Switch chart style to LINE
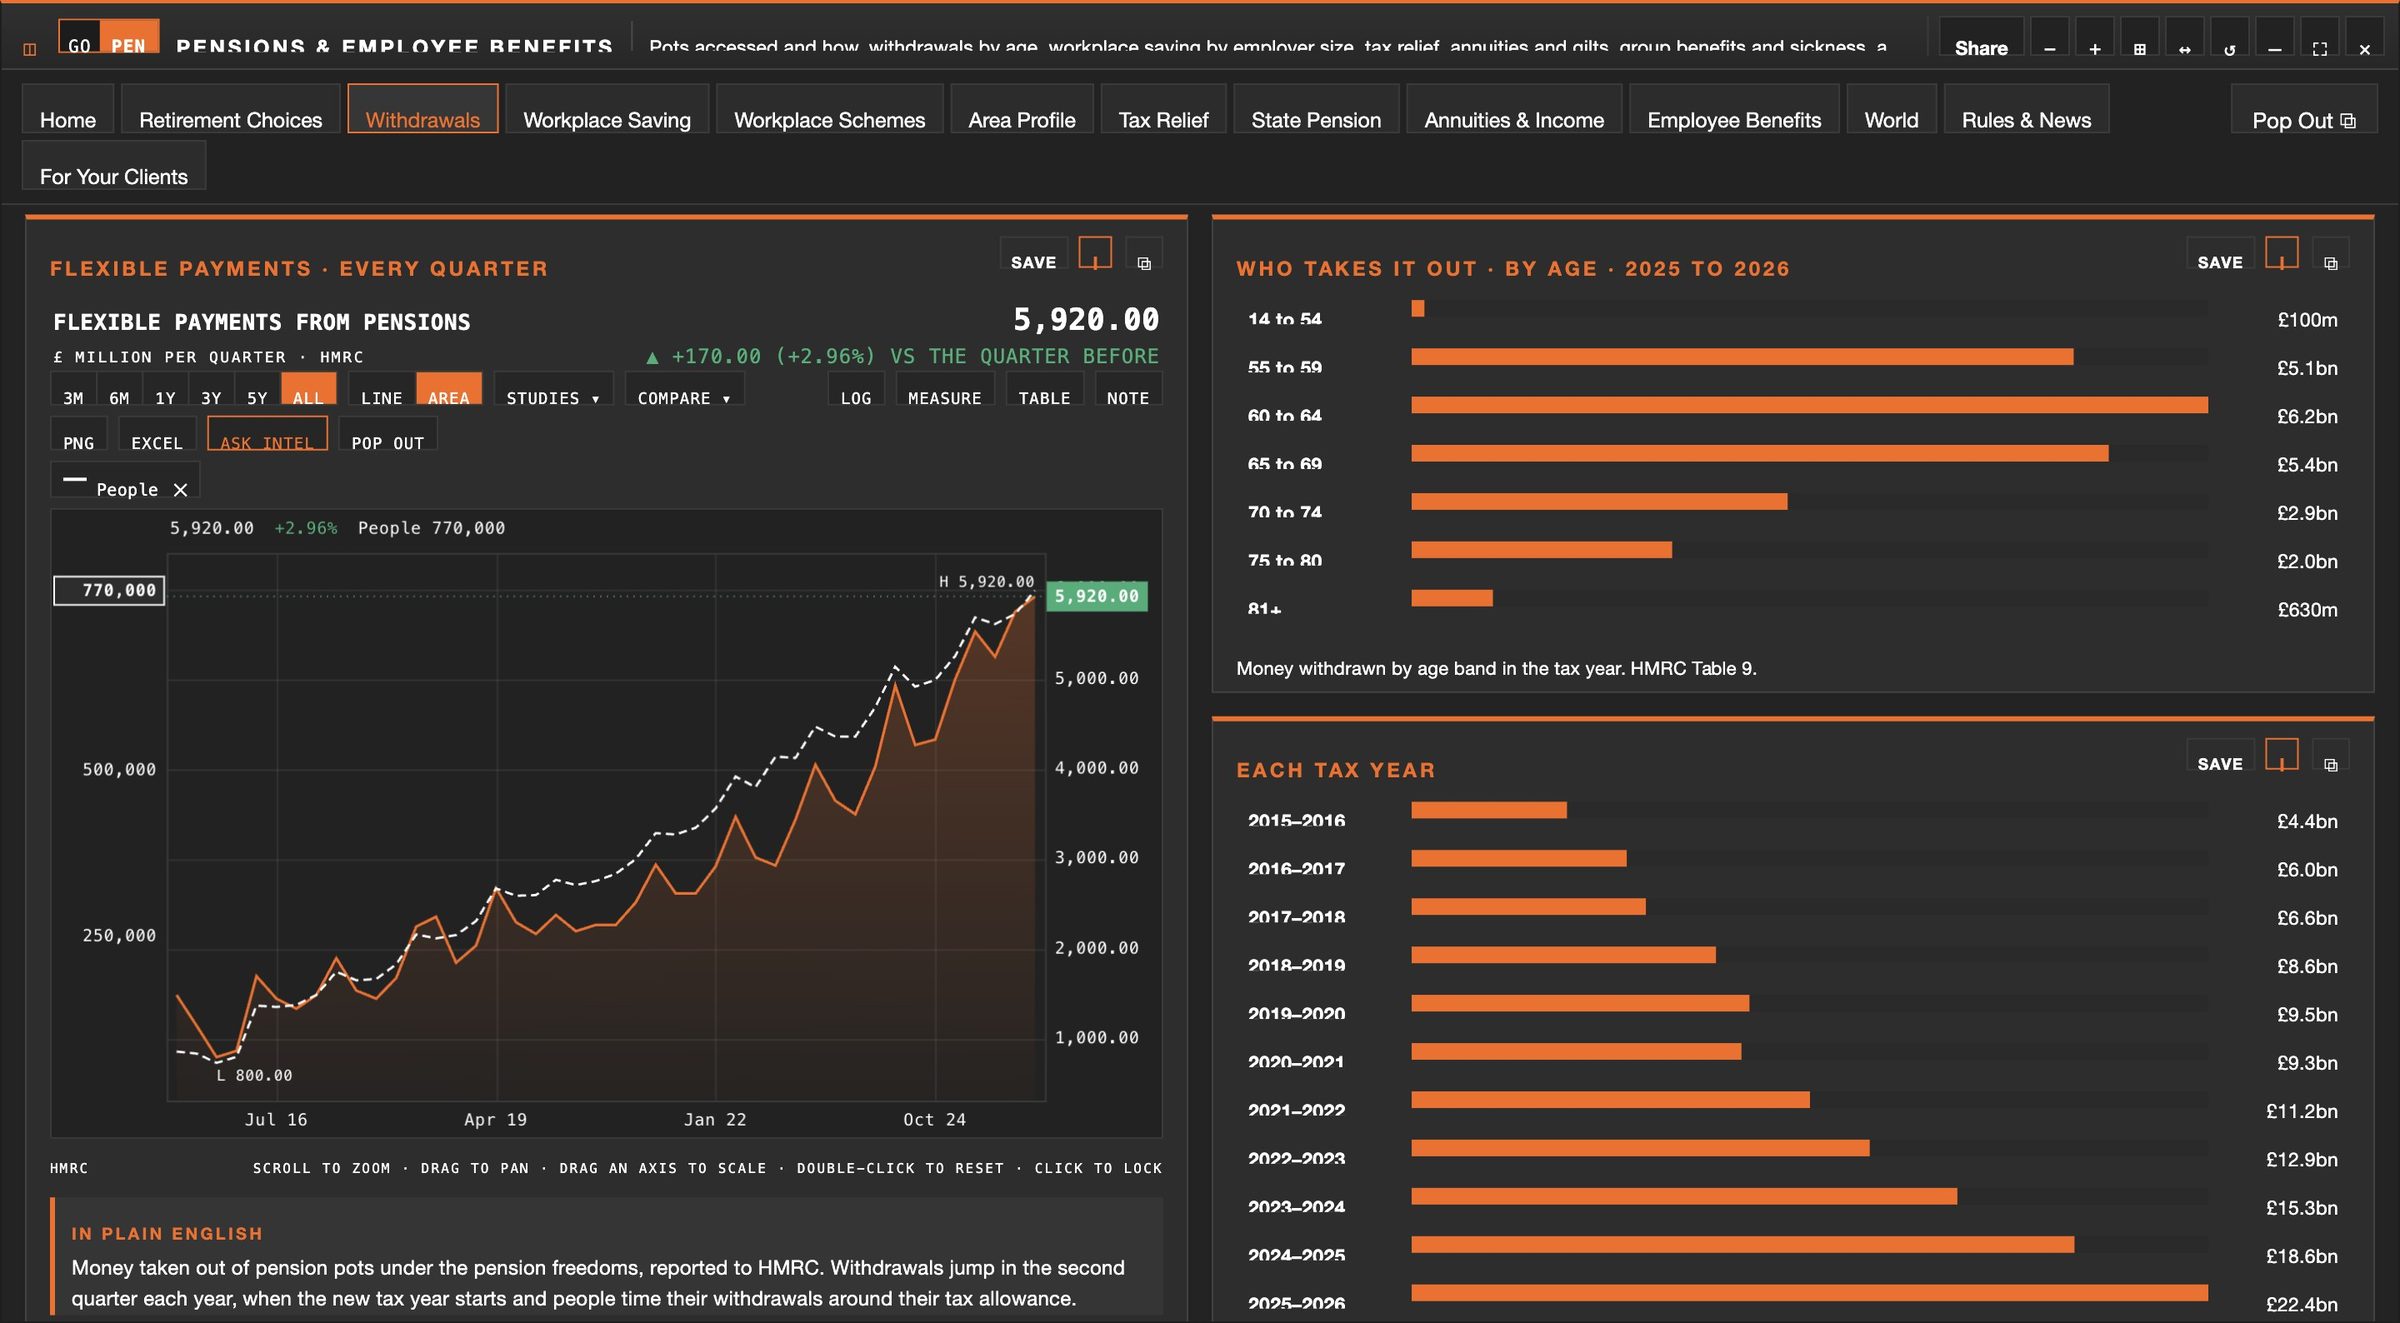Viewport: 2400px width, 1323px height. tap(381, 397)
